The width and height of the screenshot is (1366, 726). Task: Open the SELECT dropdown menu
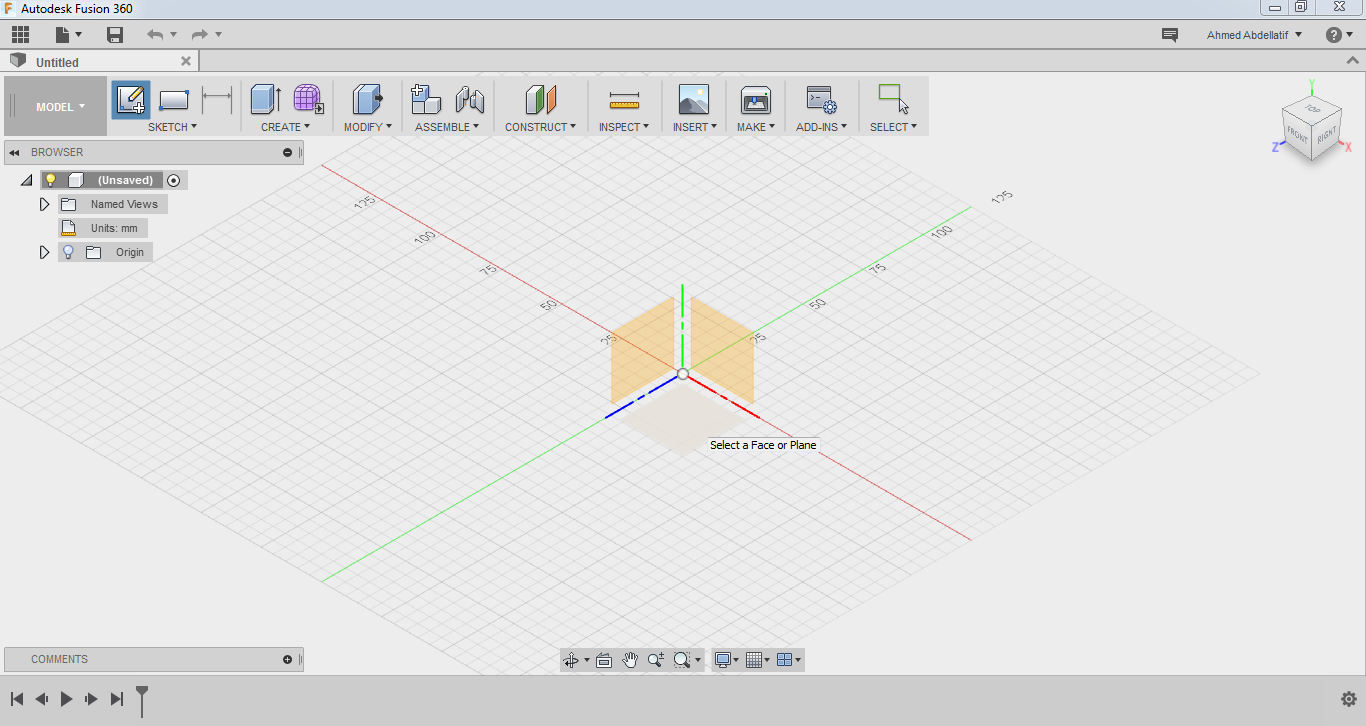[893, 127]
